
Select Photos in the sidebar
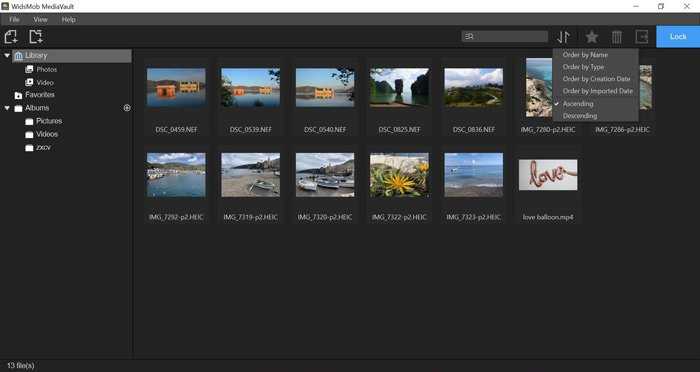tap(46, 69)
